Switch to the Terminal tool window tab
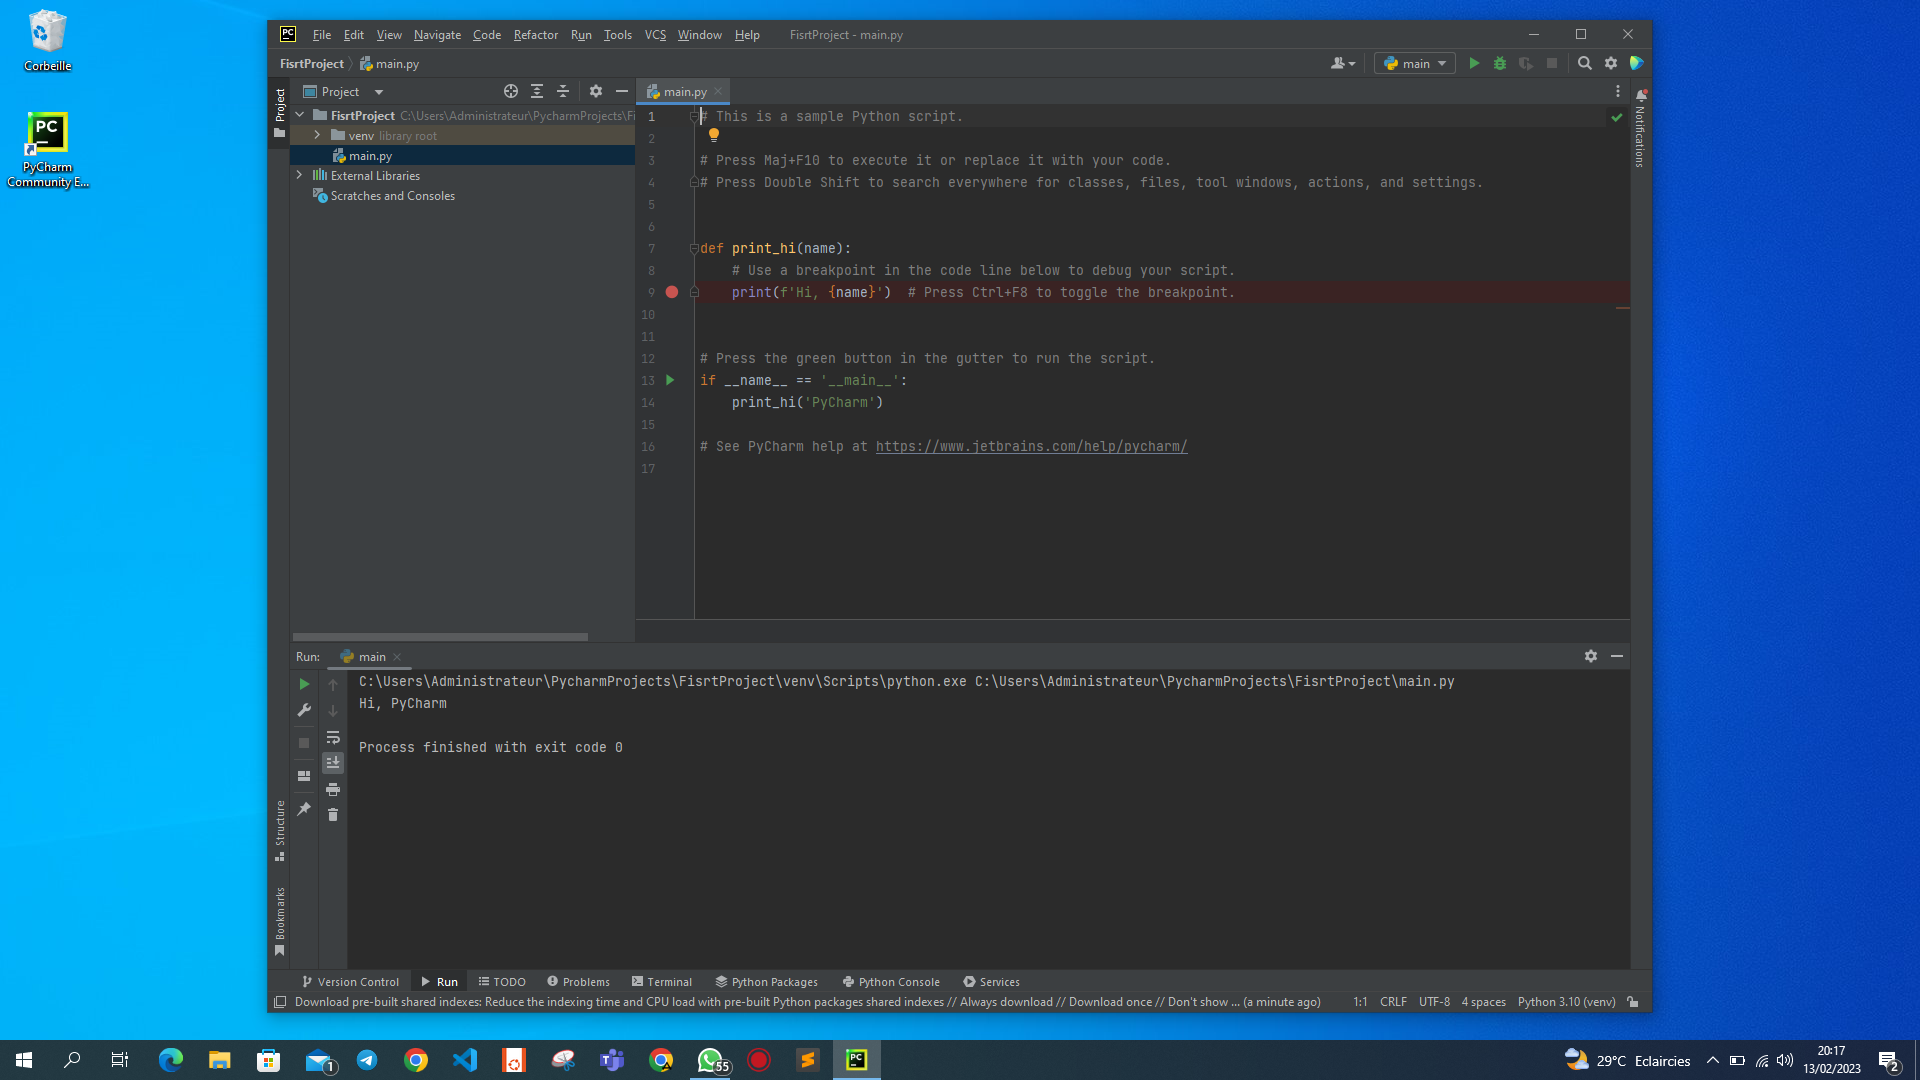Image resolution: width=1920 pixels, height=1080 pixels. click(662, 982)
